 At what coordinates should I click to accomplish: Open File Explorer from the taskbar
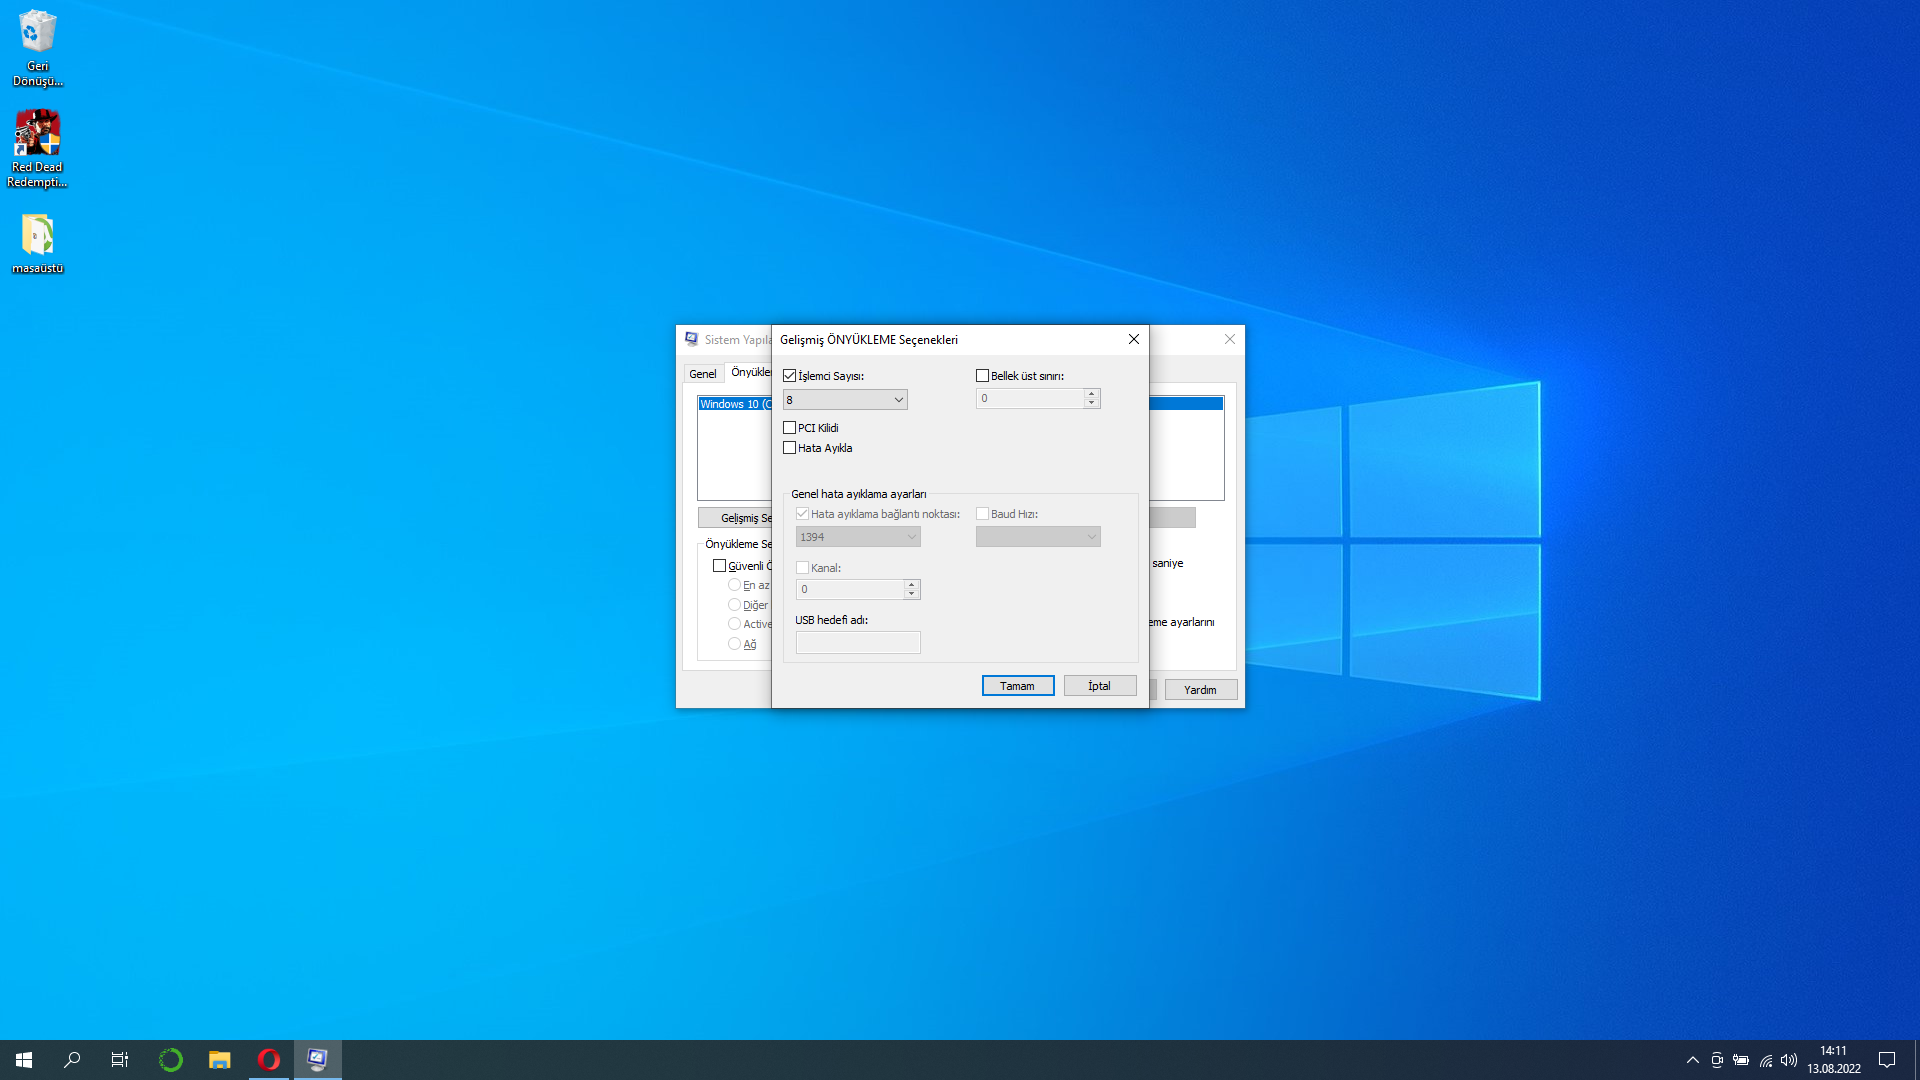point(219,1060)
